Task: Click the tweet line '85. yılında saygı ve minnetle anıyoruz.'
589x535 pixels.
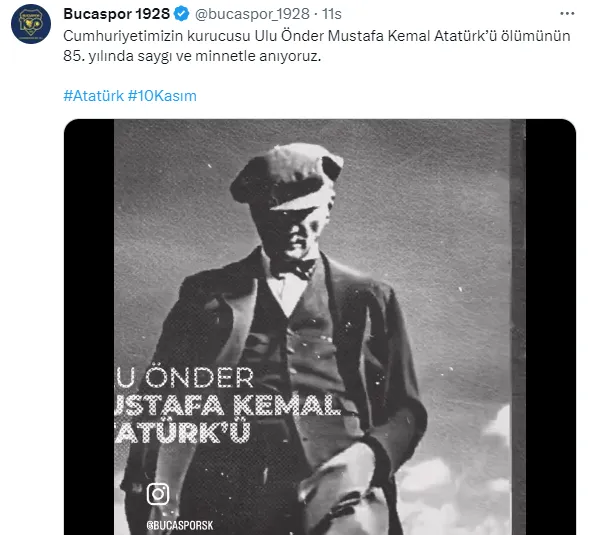Action: click(192, 56)
